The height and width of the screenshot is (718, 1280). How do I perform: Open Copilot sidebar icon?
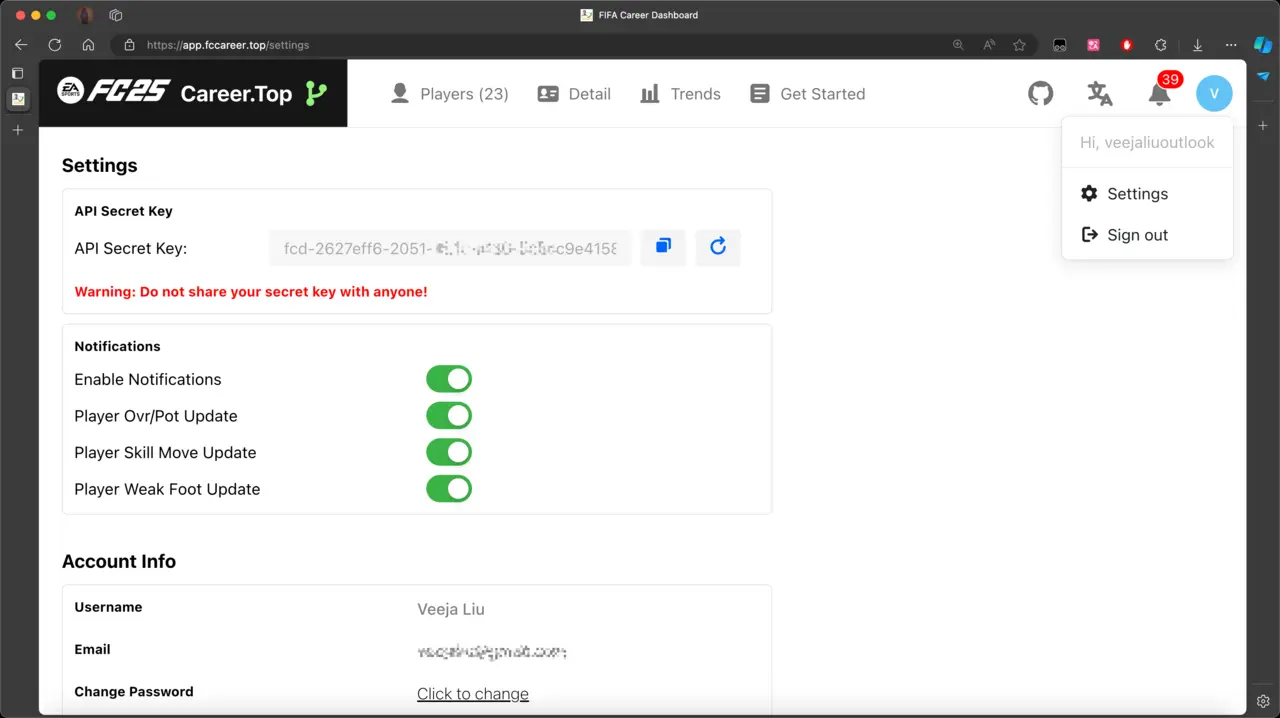point(1262,45)
